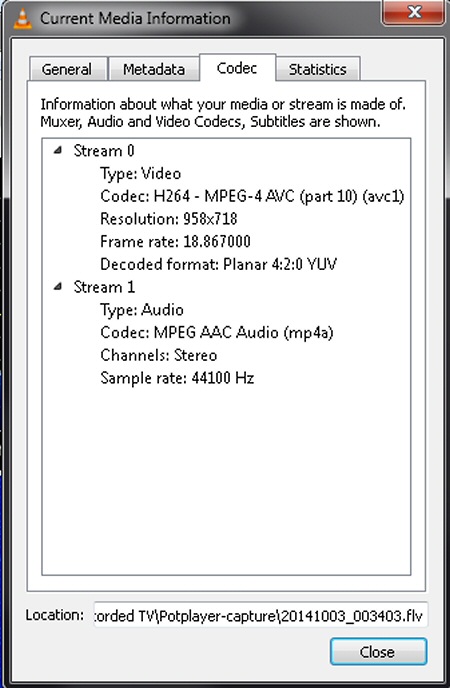This screenshot has width=450, height=688.
Task: Select the Type: Video row
Action: tap(140, 173)
